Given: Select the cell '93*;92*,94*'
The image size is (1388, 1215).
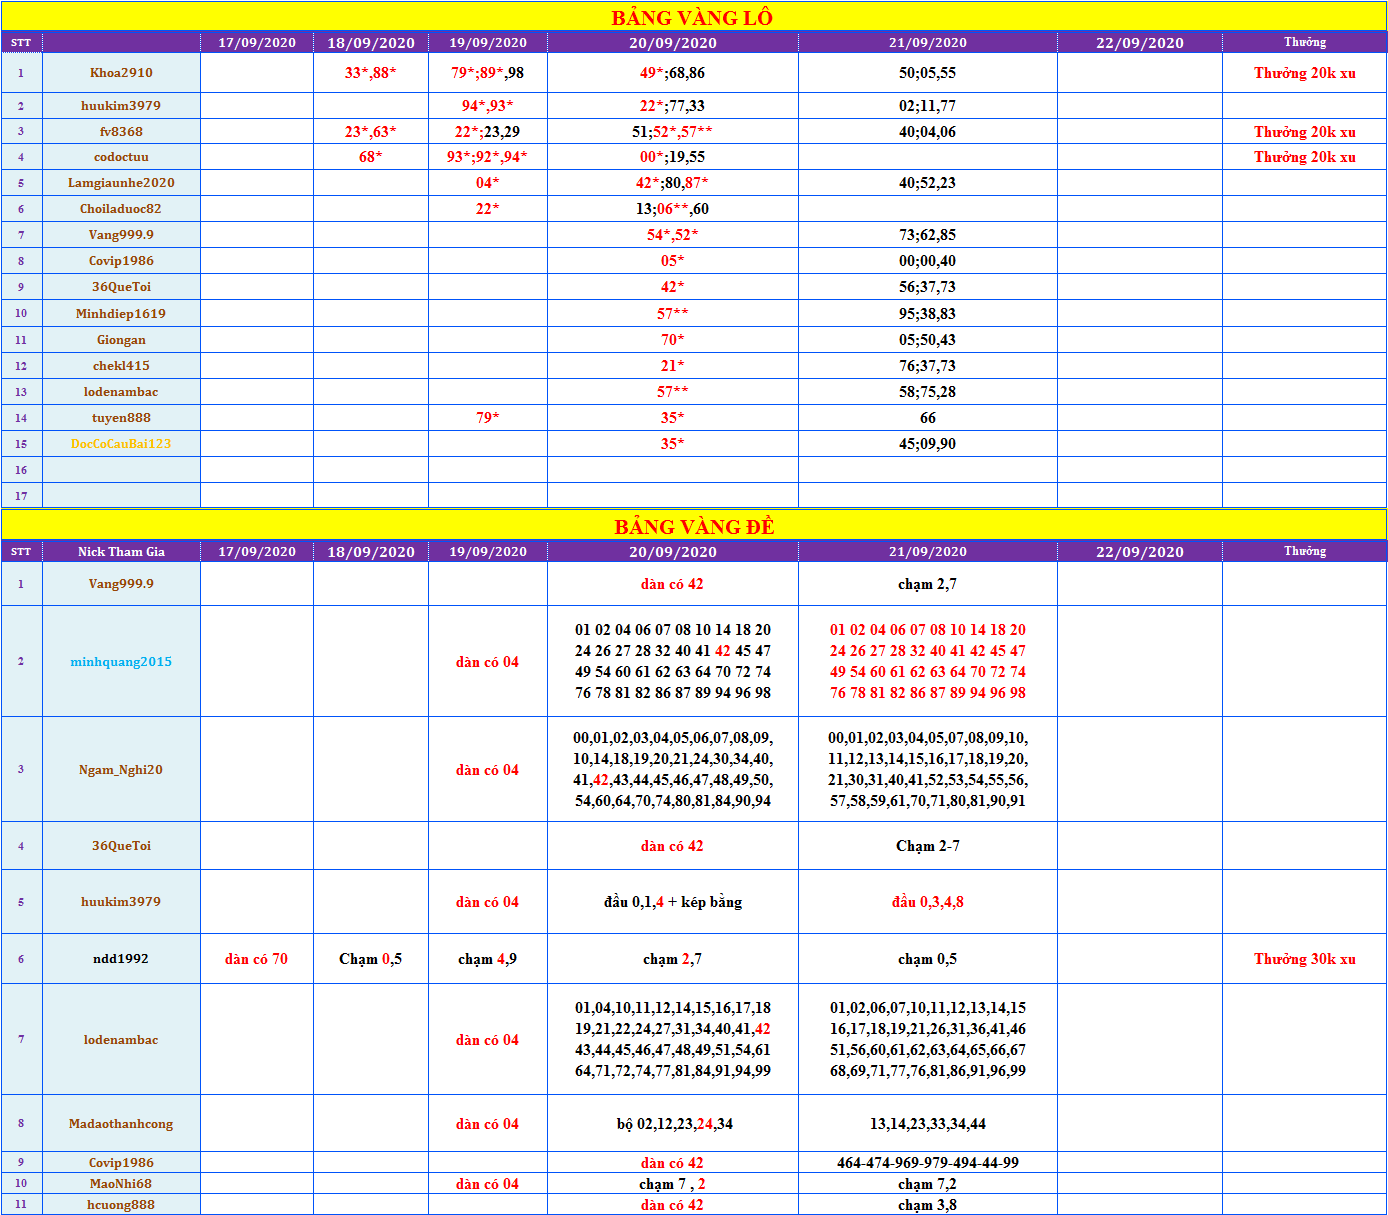Looking at the screenshot, I should (x=488, y=157).
